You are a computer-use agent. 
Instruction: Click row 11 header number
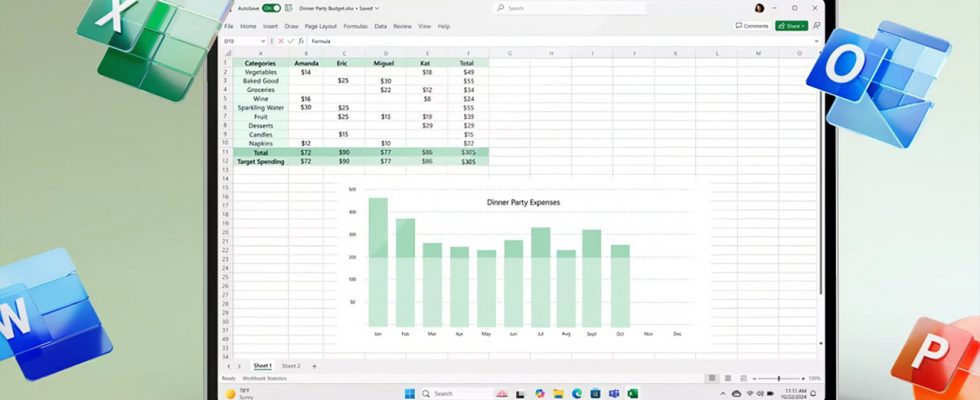coord(226,152)
